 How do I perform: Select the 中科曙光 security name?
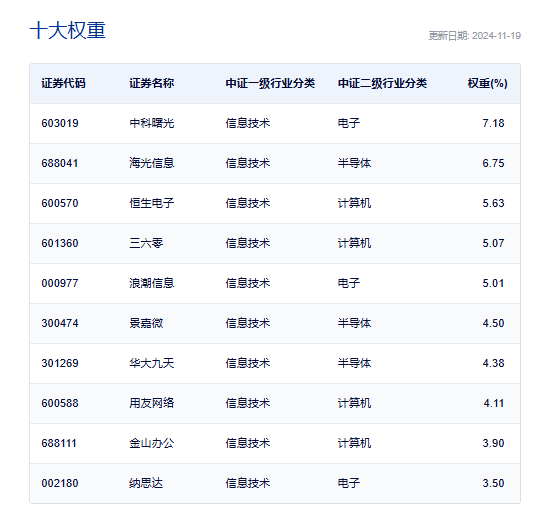tap(151, 123)
